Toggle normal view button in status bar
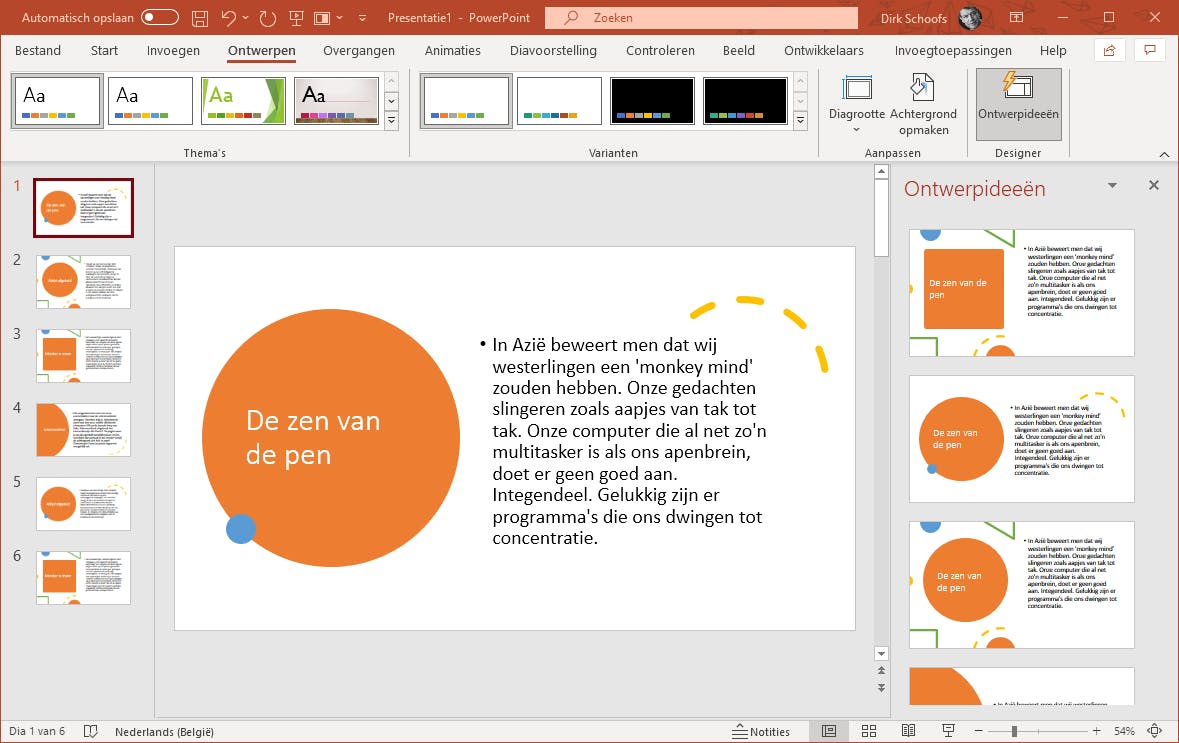The height and width of the screenshot is (743, 1179). tap(829, 731)
